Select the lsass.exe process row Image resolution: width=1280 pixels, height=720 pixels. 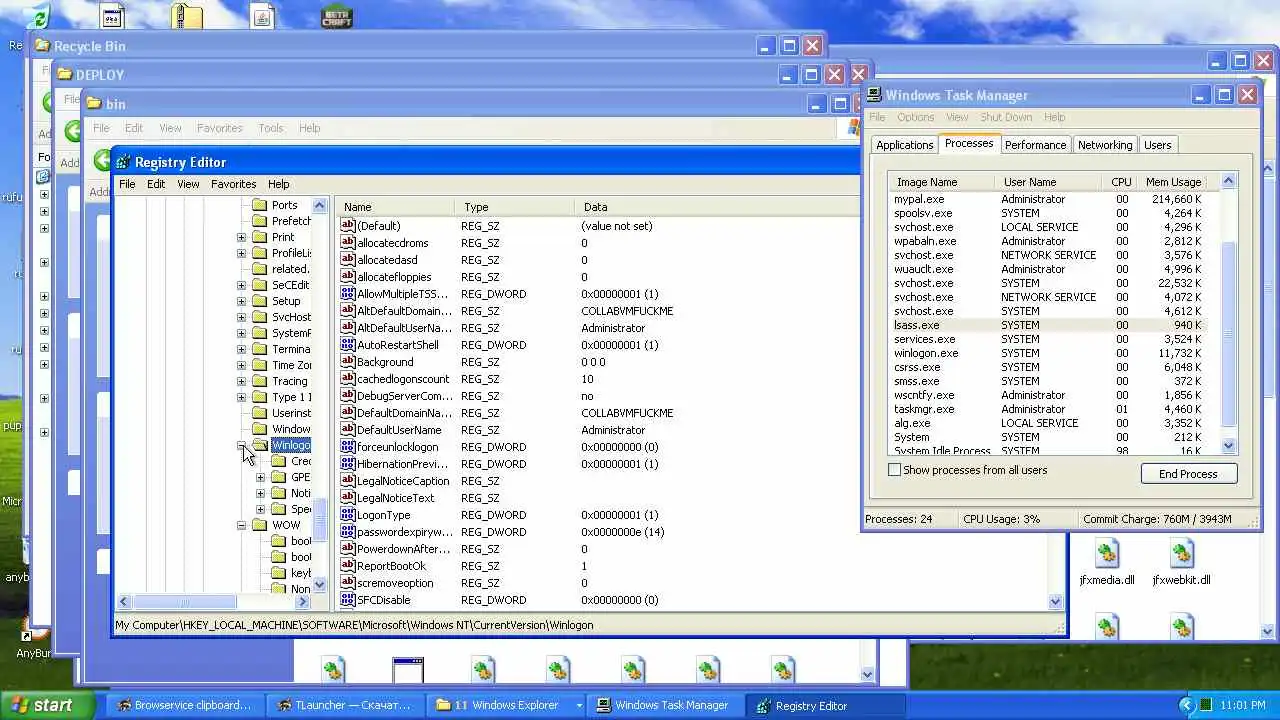tap(1046, 325)
